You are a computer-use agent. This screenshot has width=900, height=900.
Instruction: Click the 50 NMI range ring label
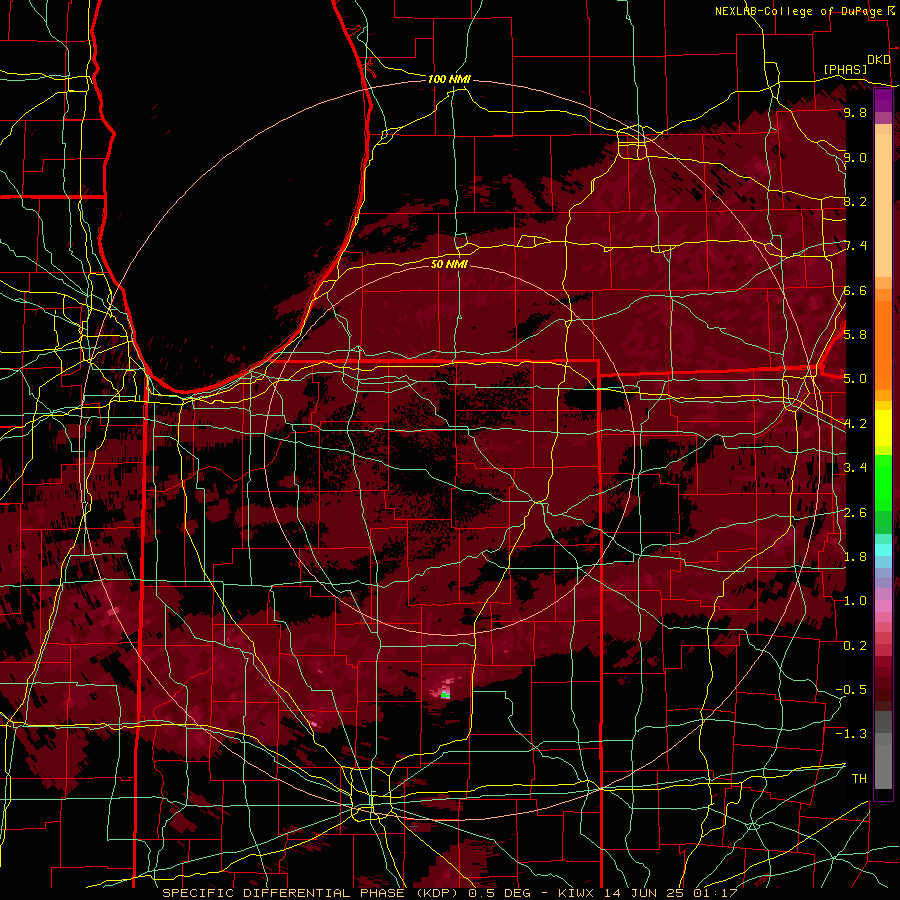point(449,264)
